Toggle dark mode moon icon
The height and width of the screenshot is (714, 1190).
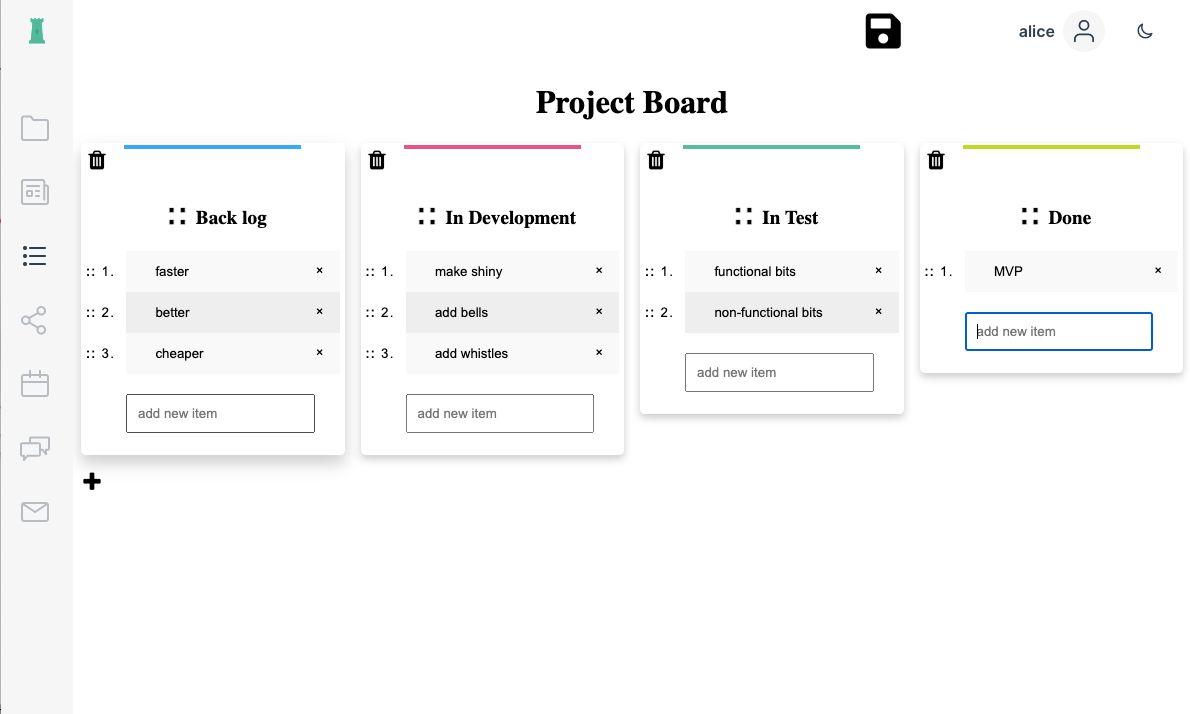pos(1145,32)
